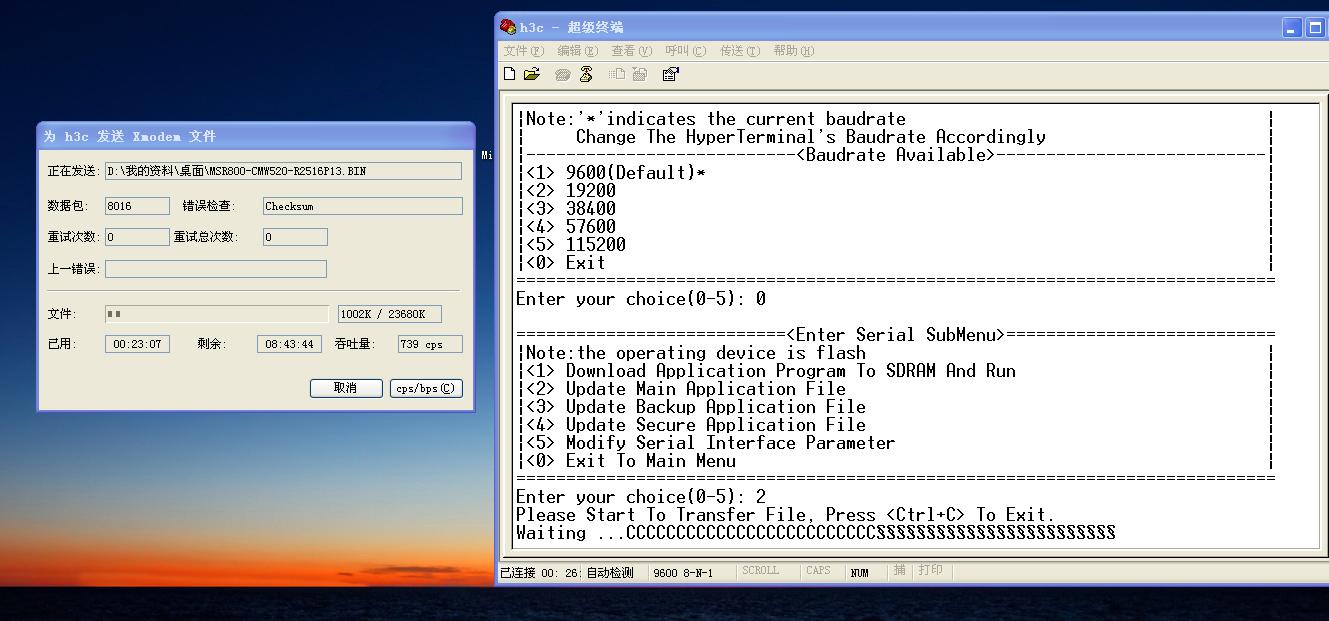Viewport: 1329px width, 621px height.
Task: Open the 传送(T) menu
Action: 739,51
